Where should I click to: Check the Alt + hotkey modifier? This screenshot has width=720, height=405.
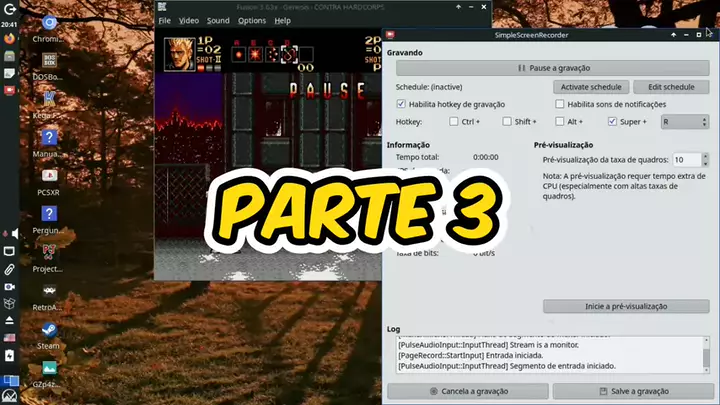(x=559, y=122)
